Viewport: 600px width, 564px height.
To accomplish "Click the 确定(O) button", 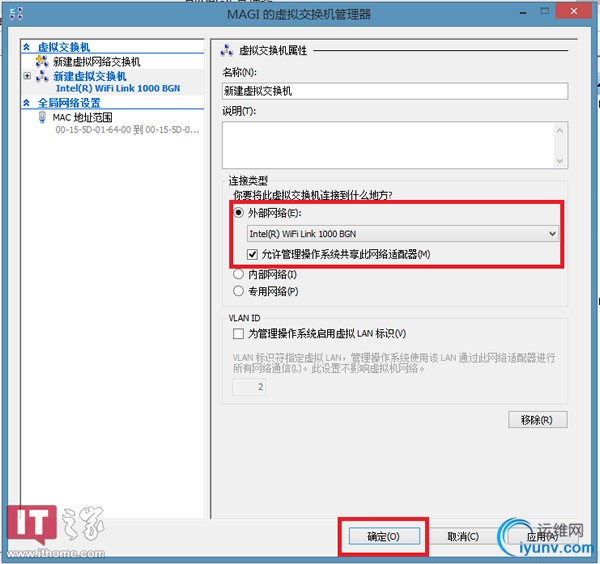I will (x=384, y=536).
